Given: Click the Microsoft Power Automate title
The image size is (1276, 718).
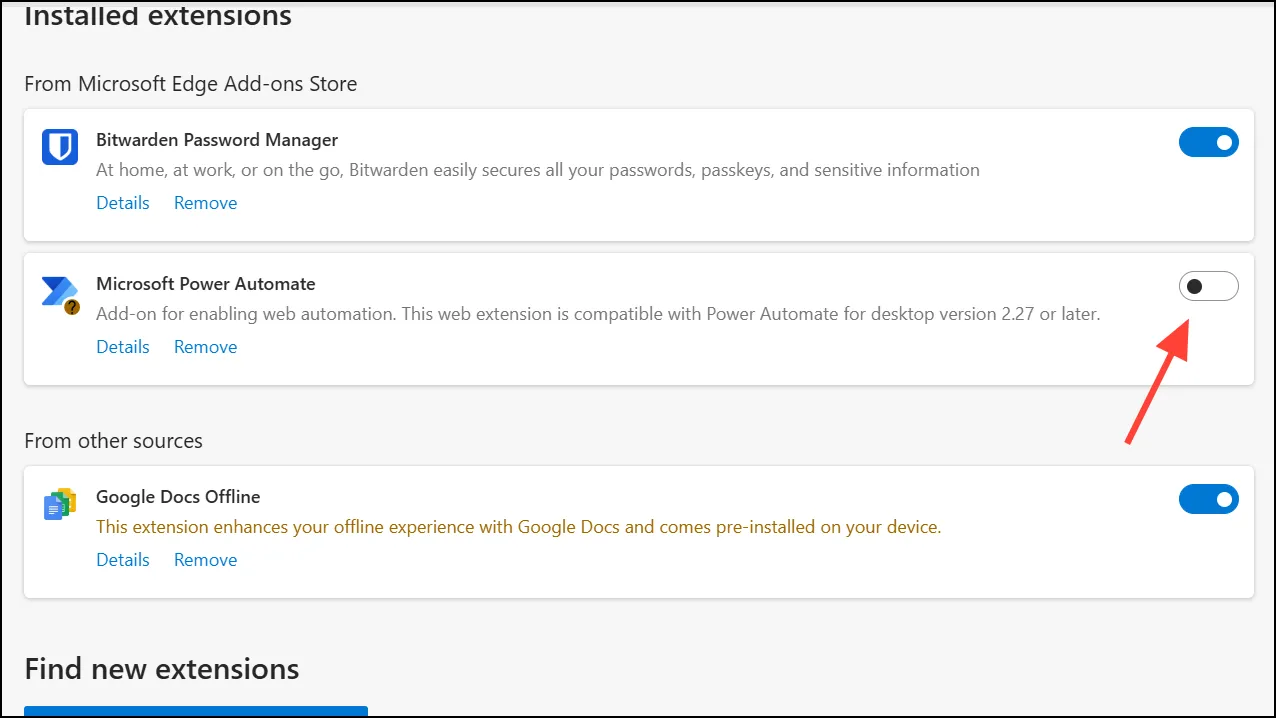Looking at the screenshot, I should [206, 284].
